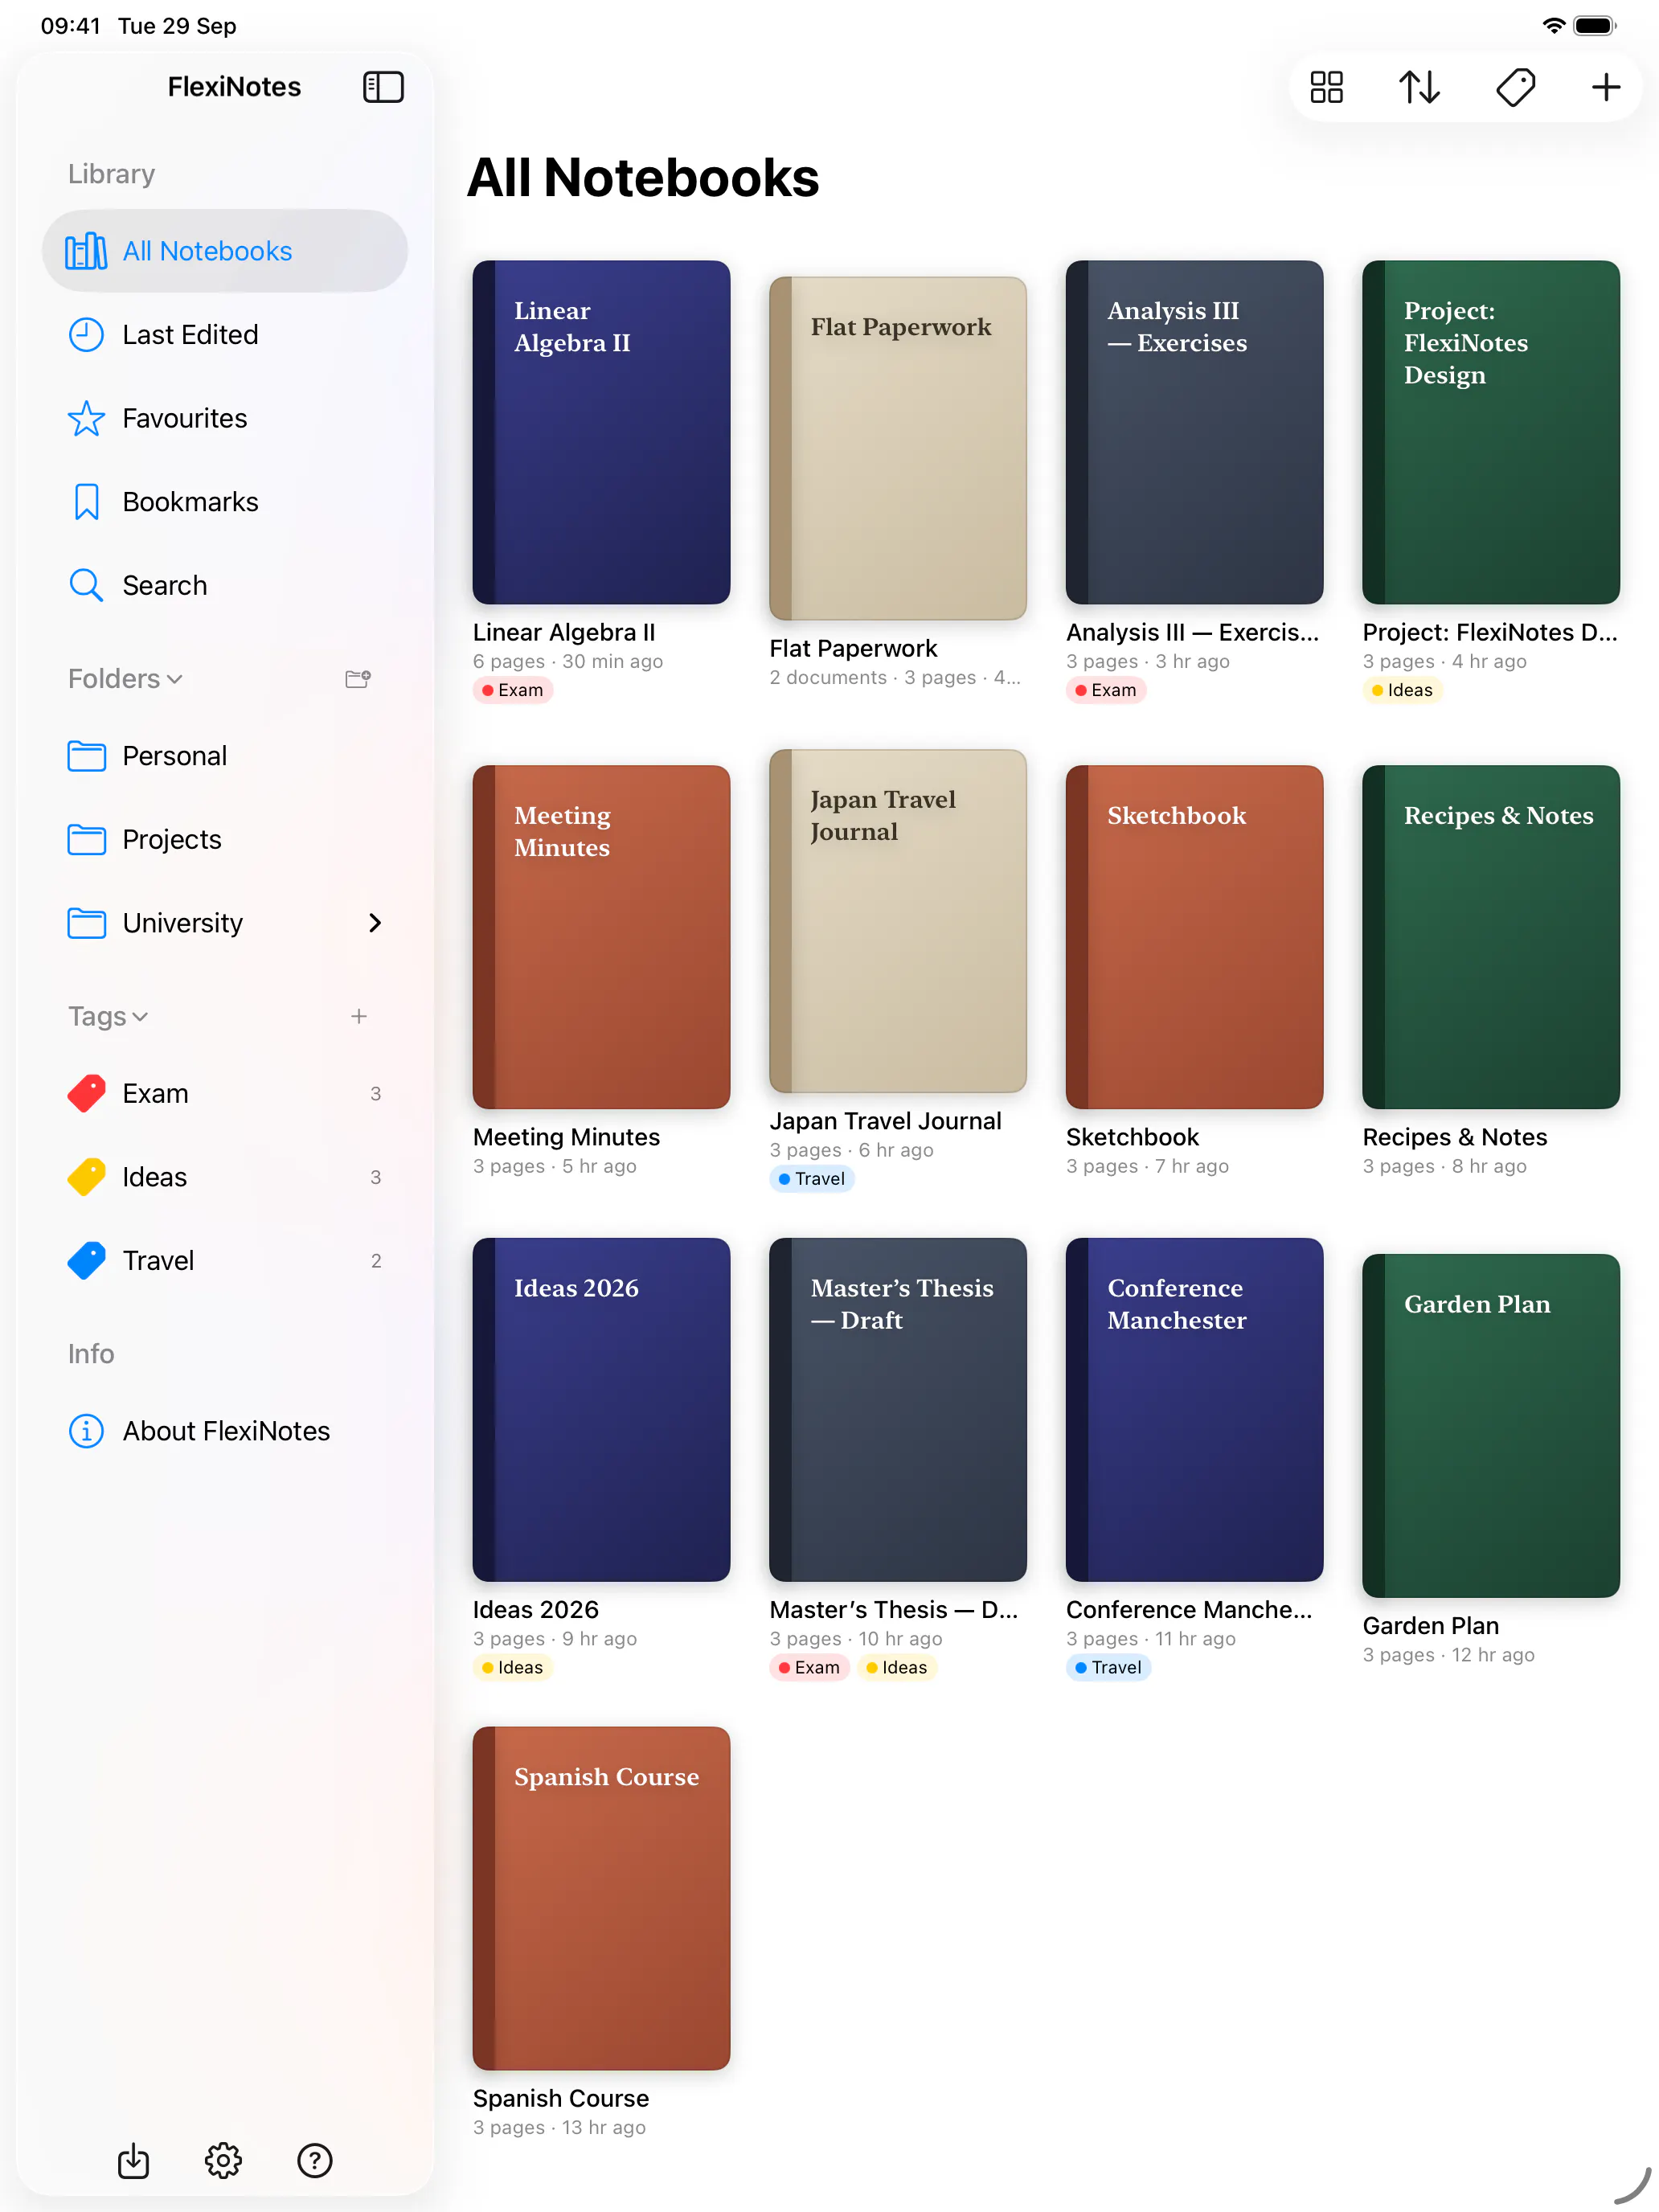Add a new notebook with plus
Image resolution: width=1659 pixels, height=2212 pixels.
(1605, 87)
